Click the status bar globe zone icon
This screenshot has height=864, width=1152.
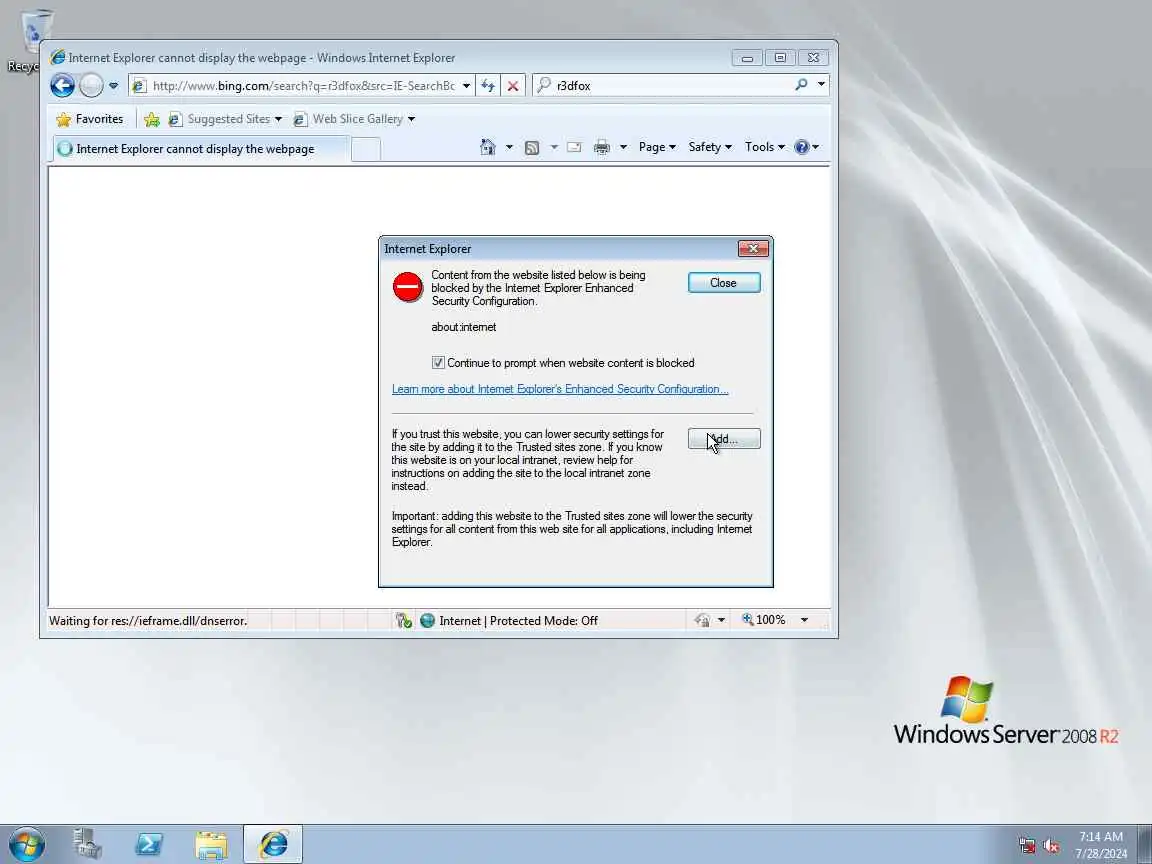click(428, 621)
